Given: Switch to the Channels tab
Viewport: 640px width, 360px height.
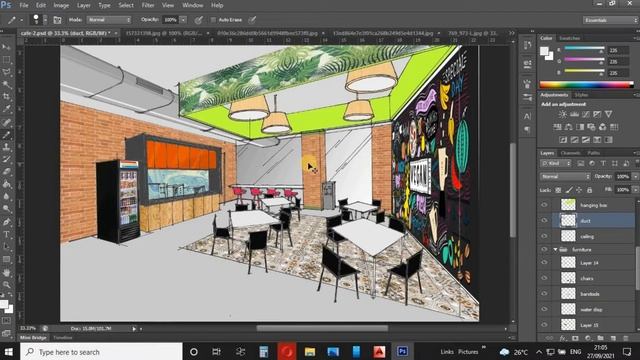Looking at the screenshot, I should [x=570, y=153].
